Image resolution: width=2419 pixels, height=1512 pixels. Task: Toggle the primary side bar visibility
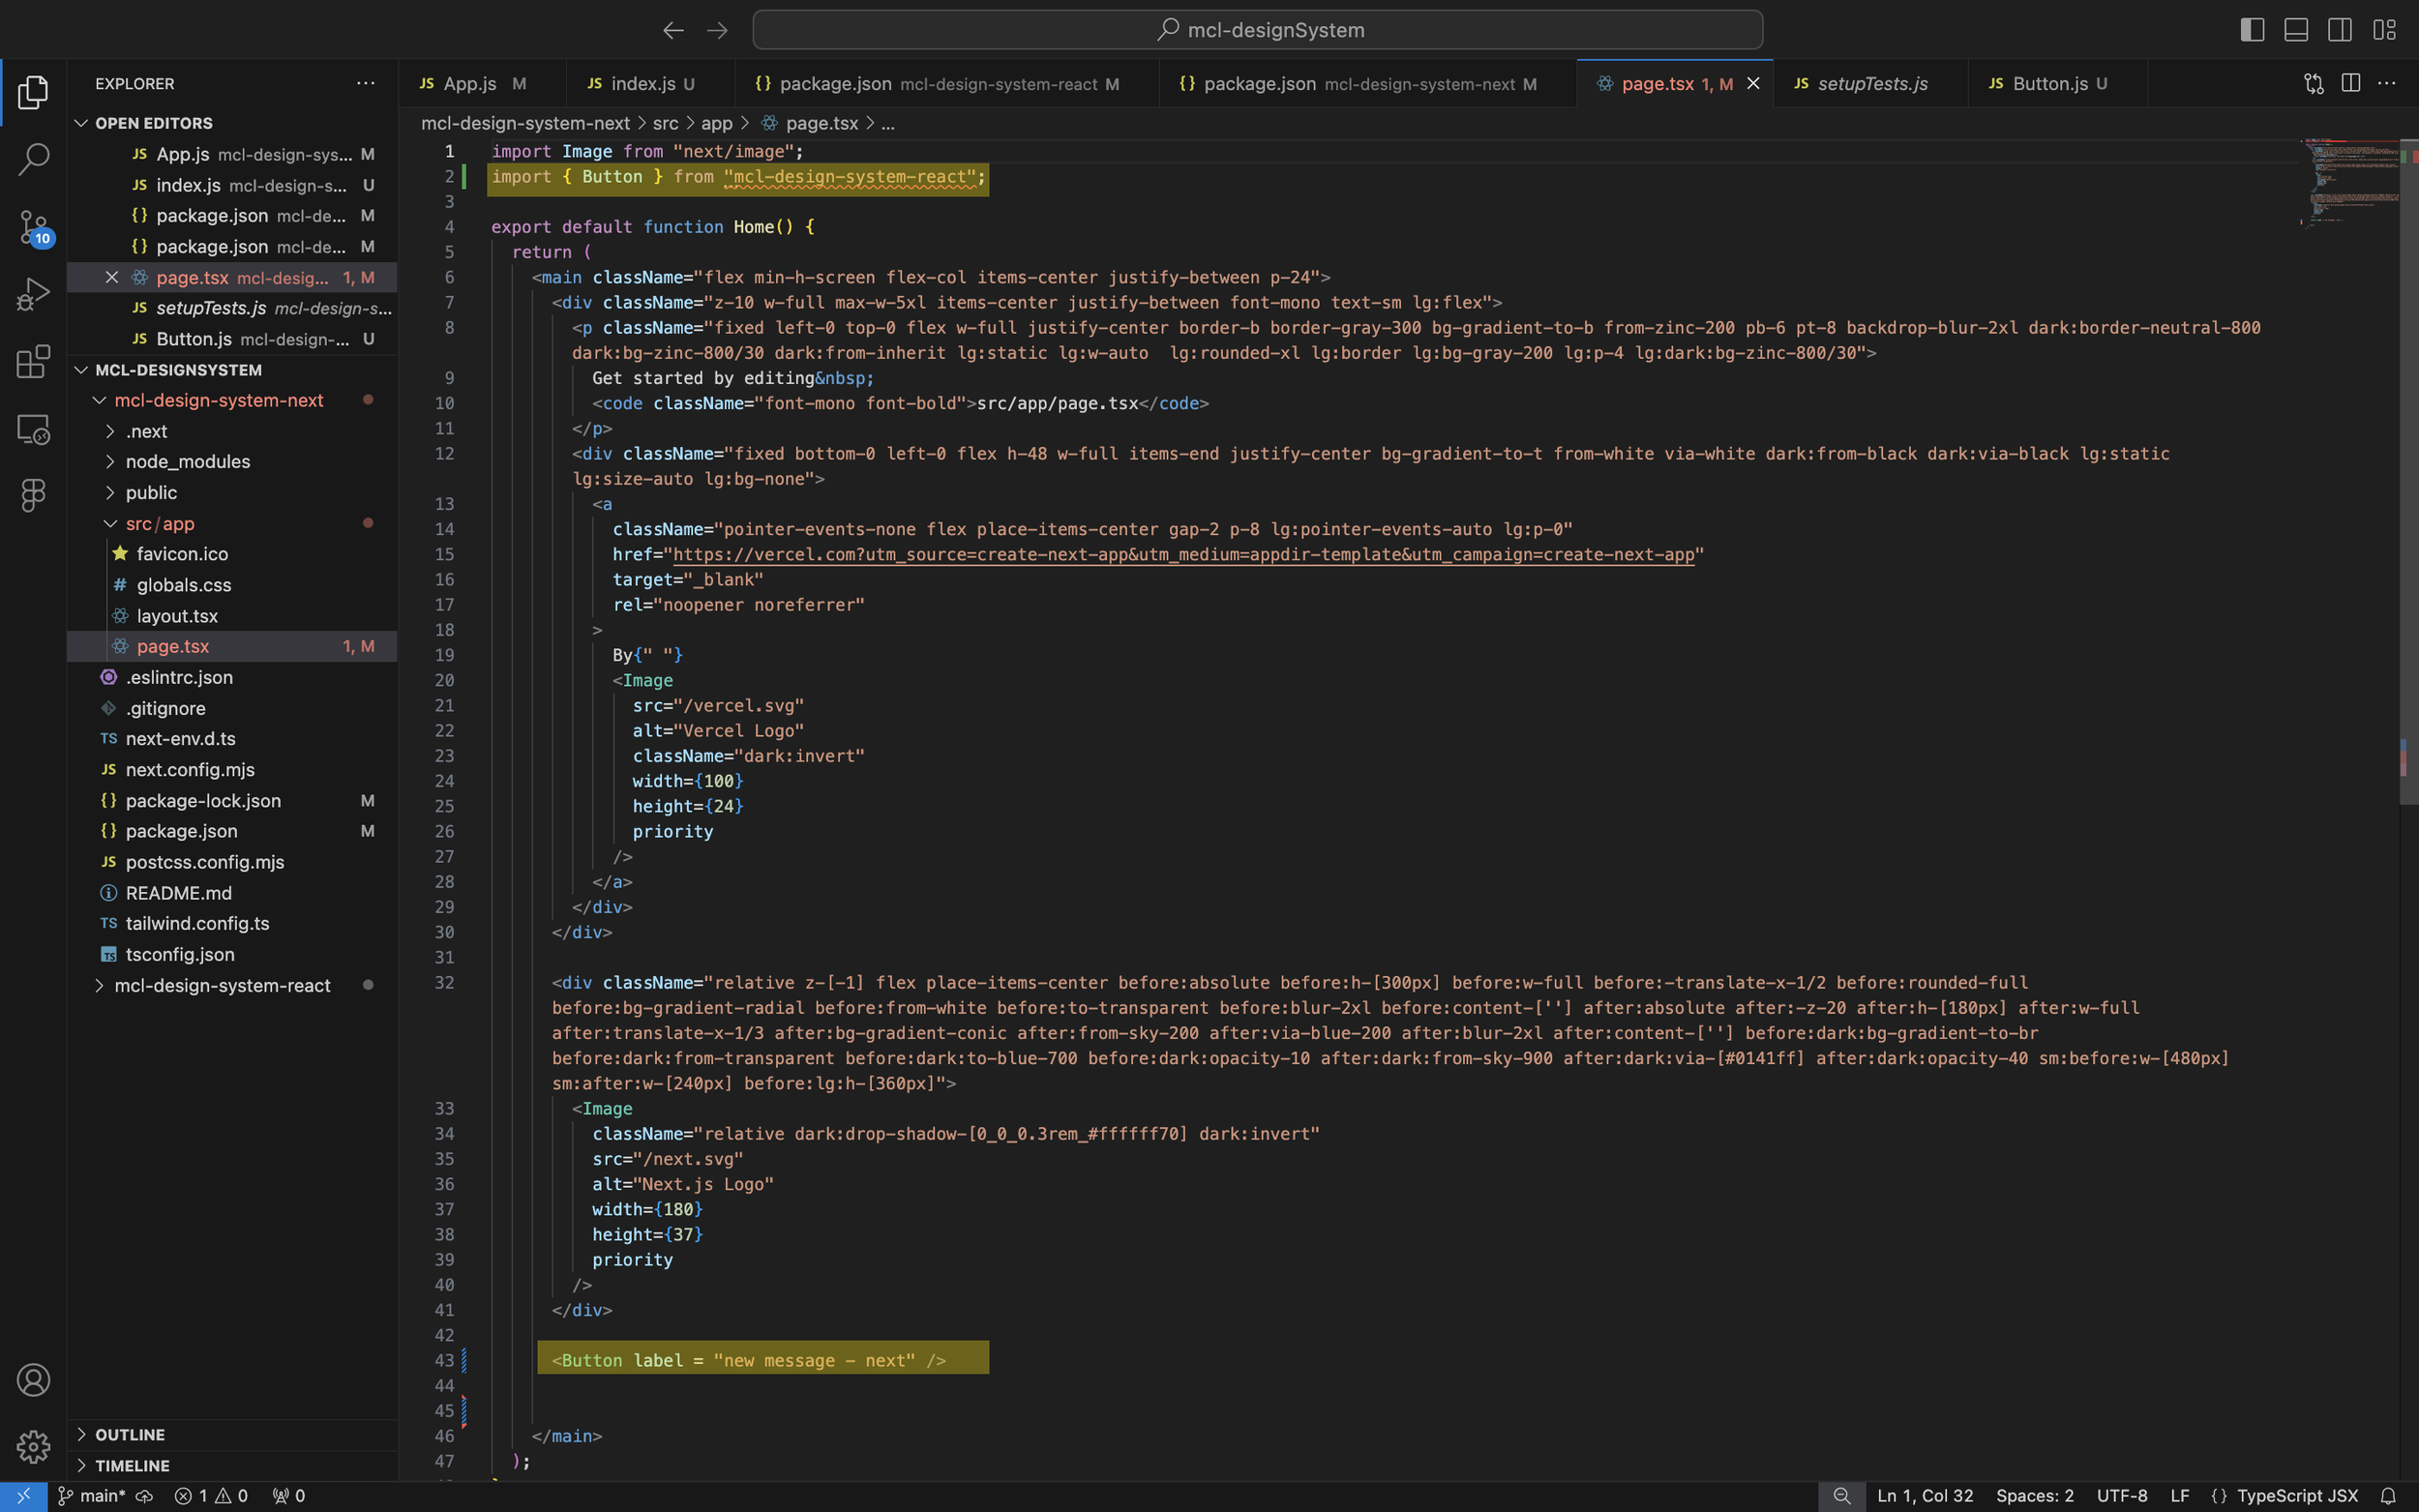(x=2252, y=30)
